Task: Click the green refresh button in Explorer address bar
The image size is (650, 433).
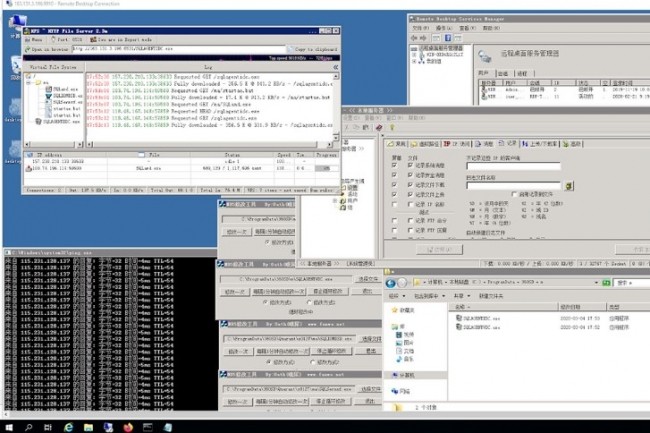Action: [x=606, y=283]
